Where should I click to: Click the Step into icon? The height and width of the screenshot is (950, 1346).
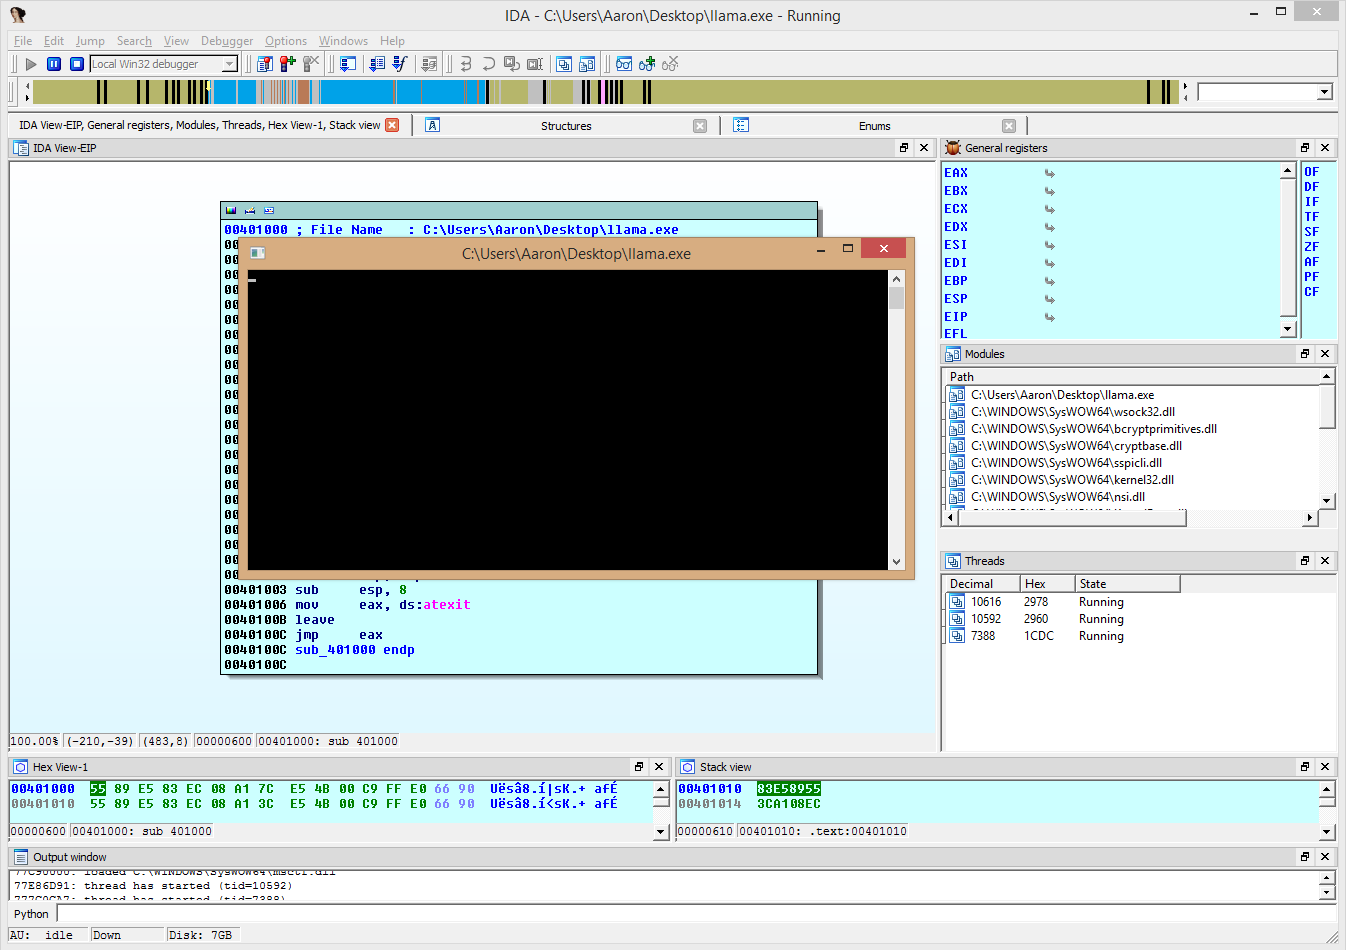[465, 64]
